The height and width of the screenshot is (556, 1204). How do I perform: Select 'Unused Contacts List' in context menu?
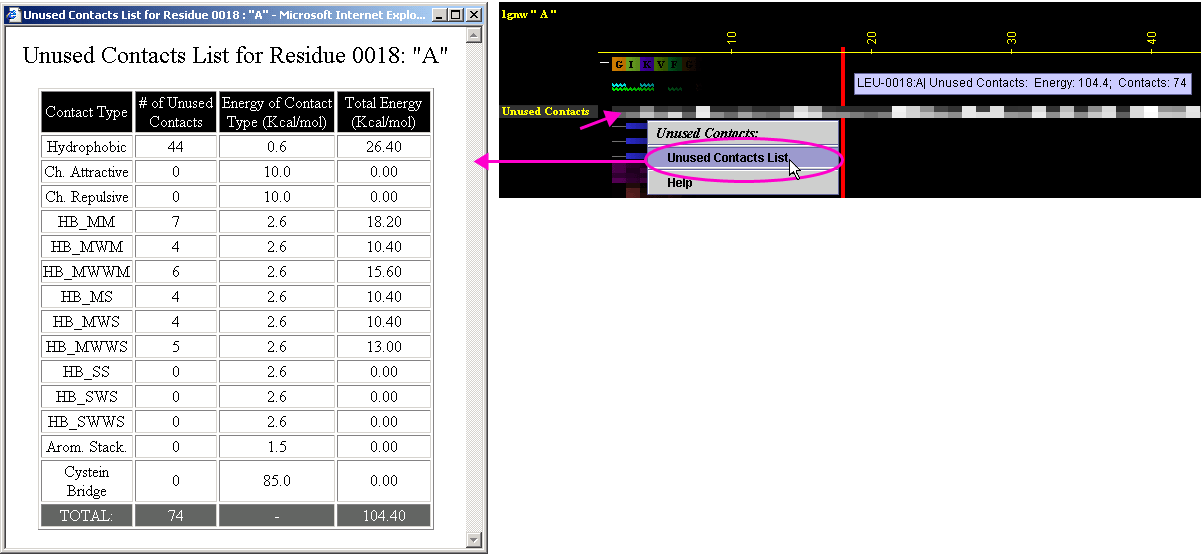742,158
